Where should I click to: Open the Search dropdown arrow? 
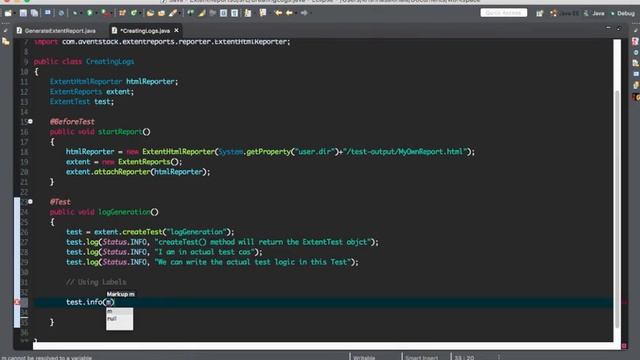tap(179, 13)
